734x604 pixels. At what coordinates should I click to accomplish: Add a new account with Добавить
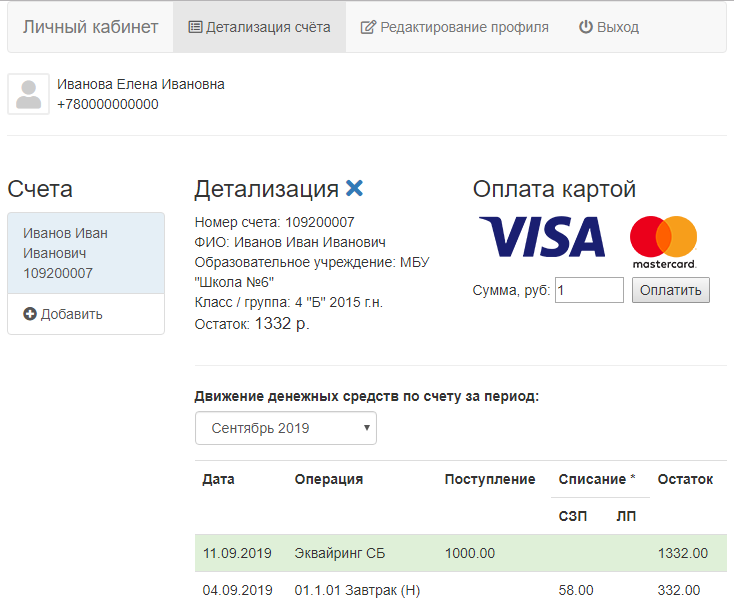tap(86, 314)
